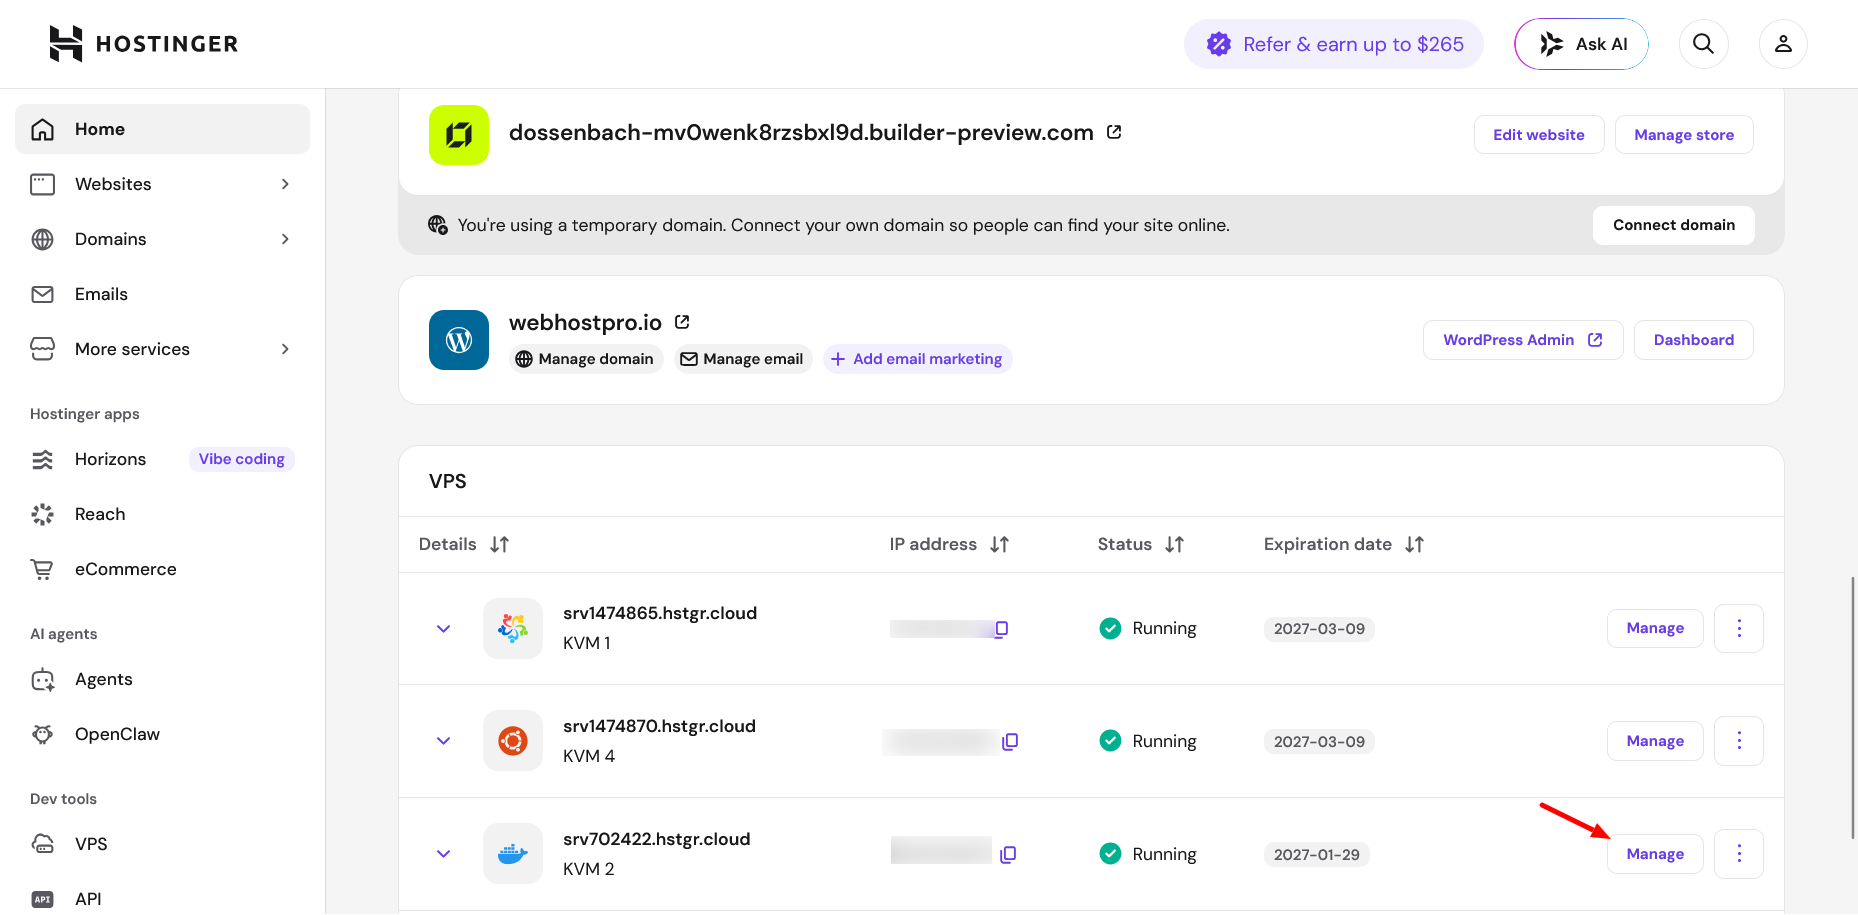This screenshot has width=1858, height=915.
Task: Open OpenClaw in sidebar
Action: (162, 734)
